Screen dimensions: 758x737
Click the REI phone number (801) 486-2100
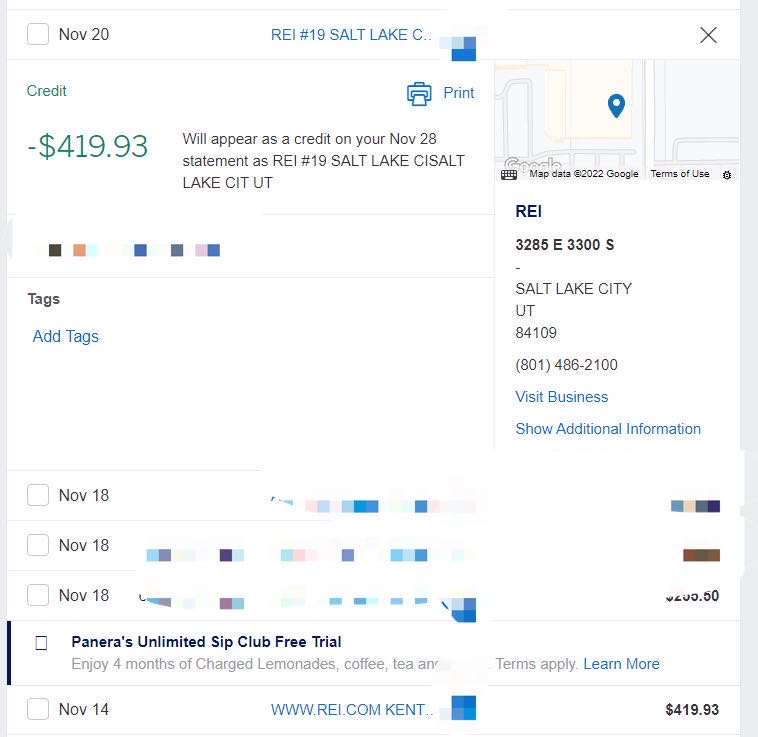566,365
